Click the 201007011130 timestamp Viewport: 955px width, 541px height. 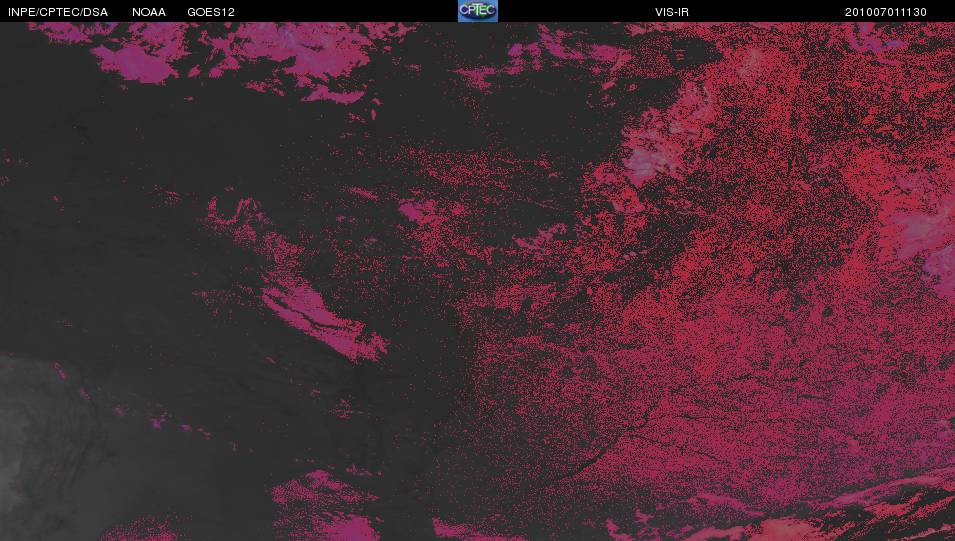click(x=886, y=12)
